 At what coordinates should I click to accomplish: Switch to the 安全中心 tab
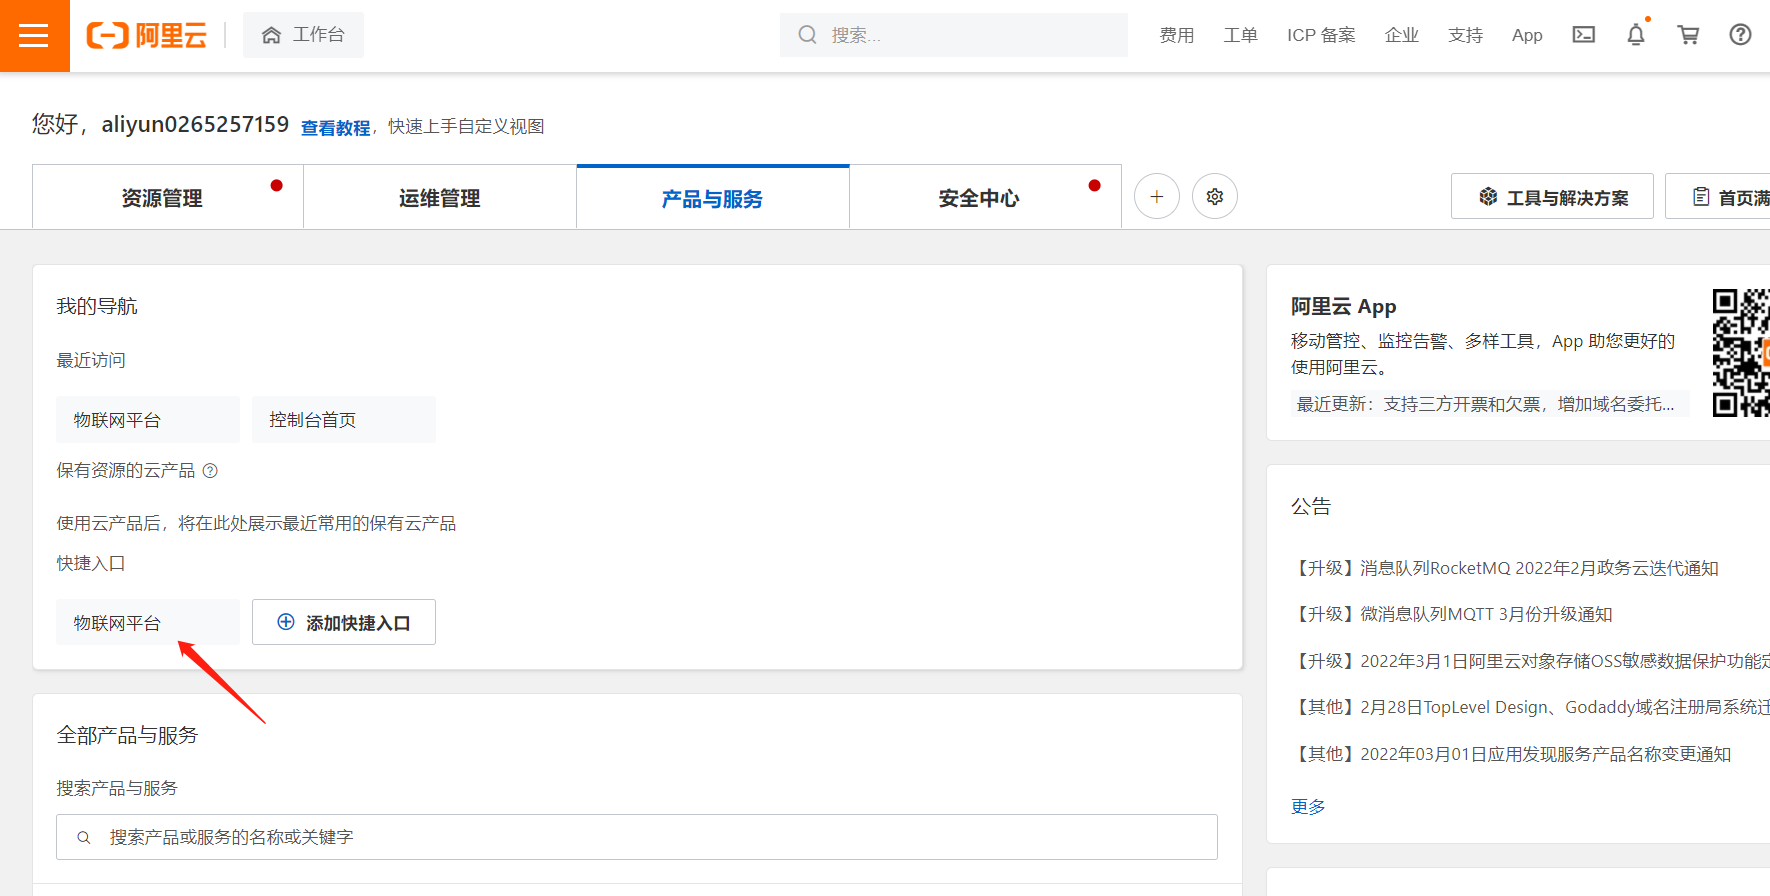point(985,197)
